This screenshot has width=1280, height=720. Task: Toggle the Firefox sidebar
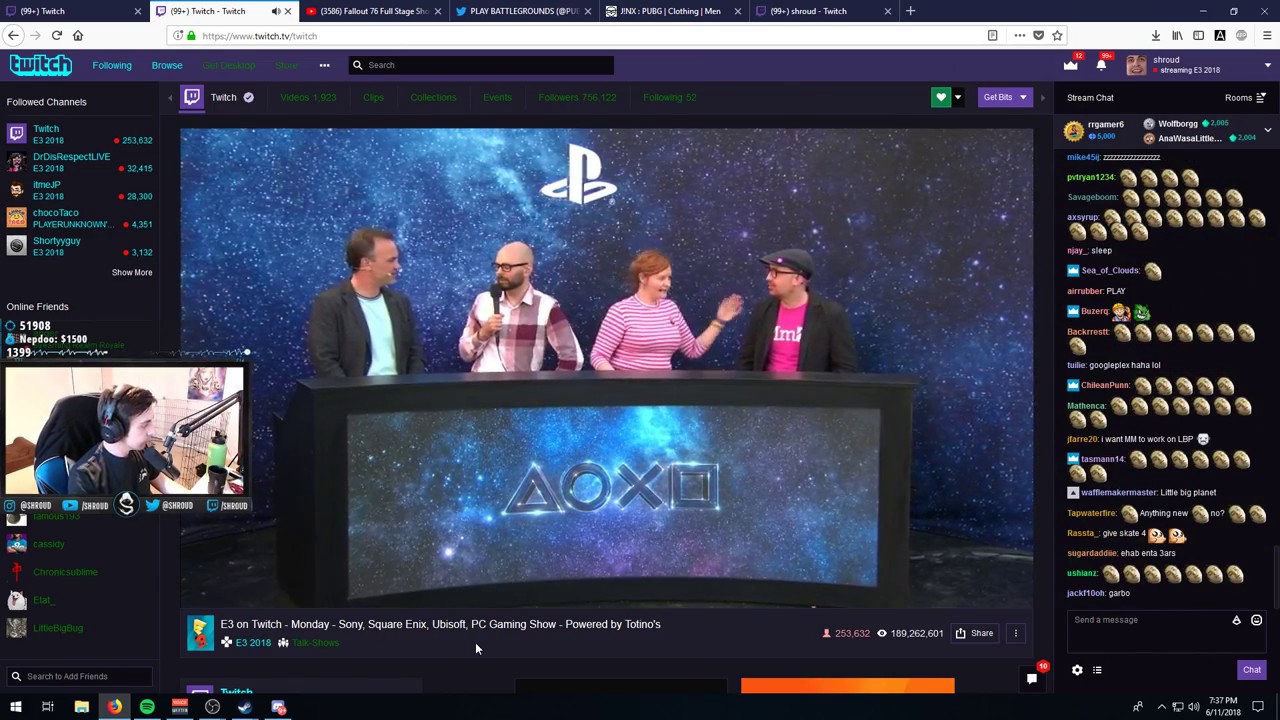click(1198, 35)
